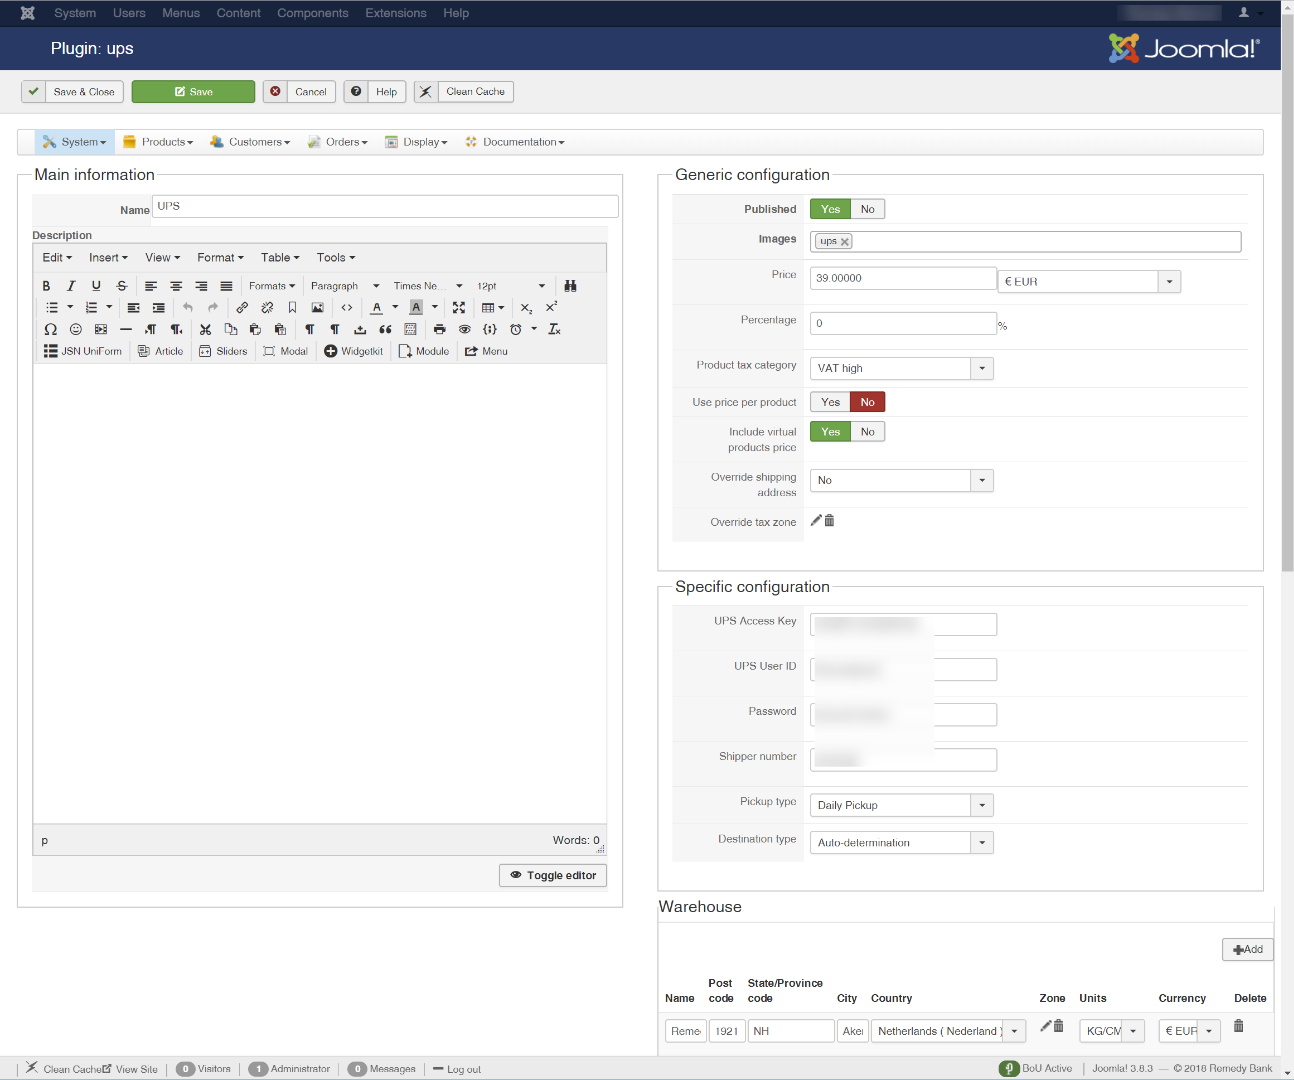Underline the selected editor text
This screenshot has width=1294, height=1080.
tap(96, 286)
